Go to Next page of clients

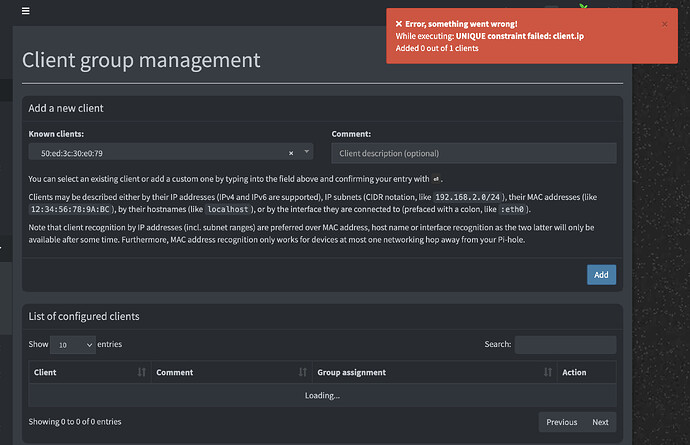pyautogui.click(x=600, y=422)
